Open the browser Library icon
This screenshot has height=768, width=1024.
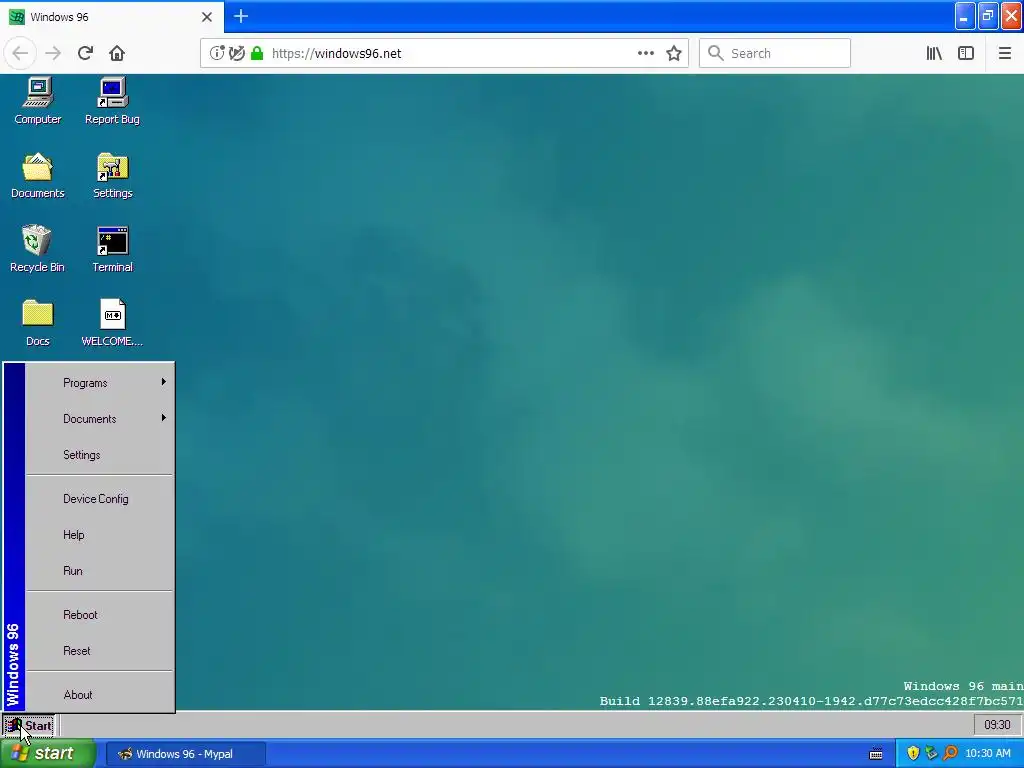coord(934,53)
